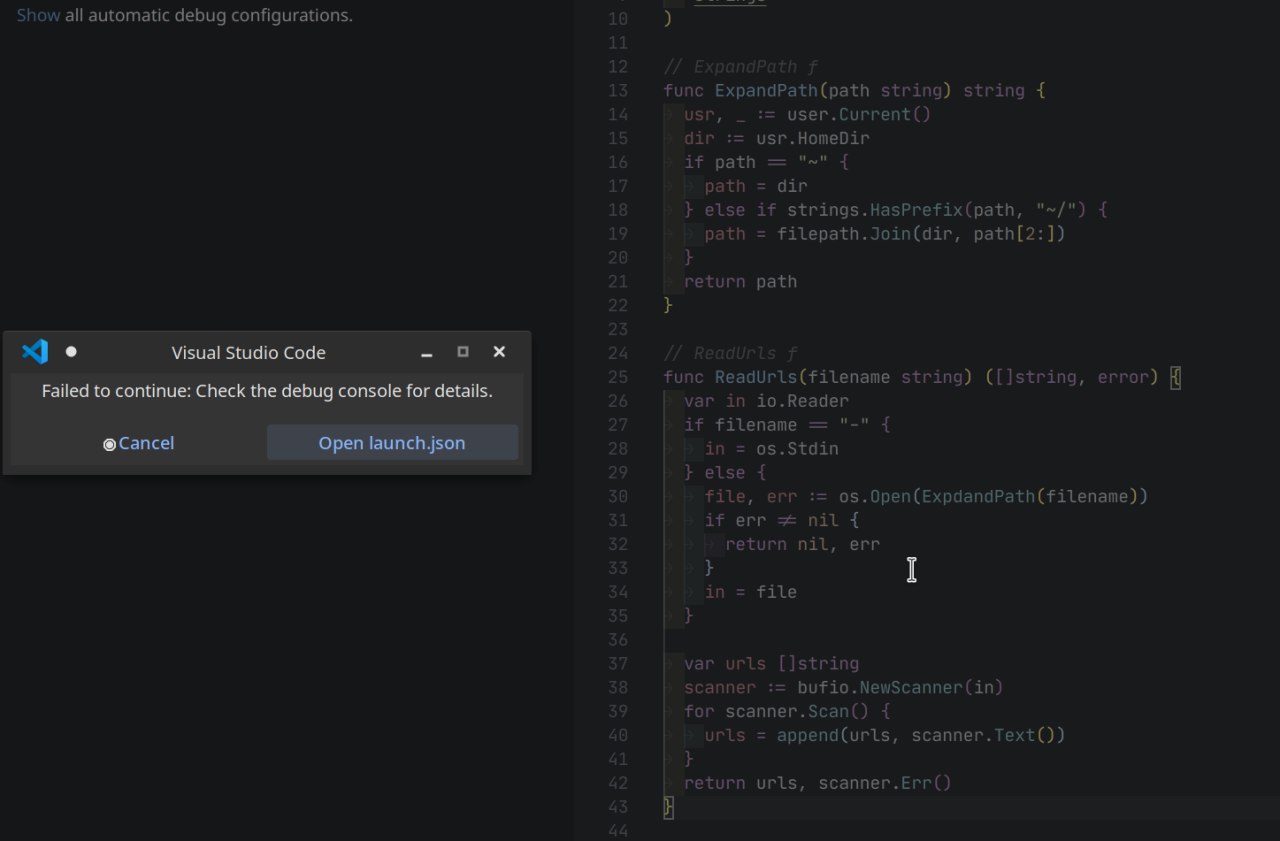Click 'append' call on line 40
Viewport: 1280px width, 841px height.
[807, 736]
